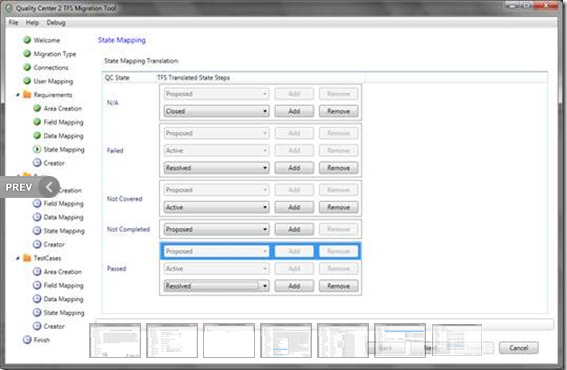This screenshot has width=567, height=370.
Task: Open the Proposed dropdown for Not Completed
Action: (x=216, y=229)
